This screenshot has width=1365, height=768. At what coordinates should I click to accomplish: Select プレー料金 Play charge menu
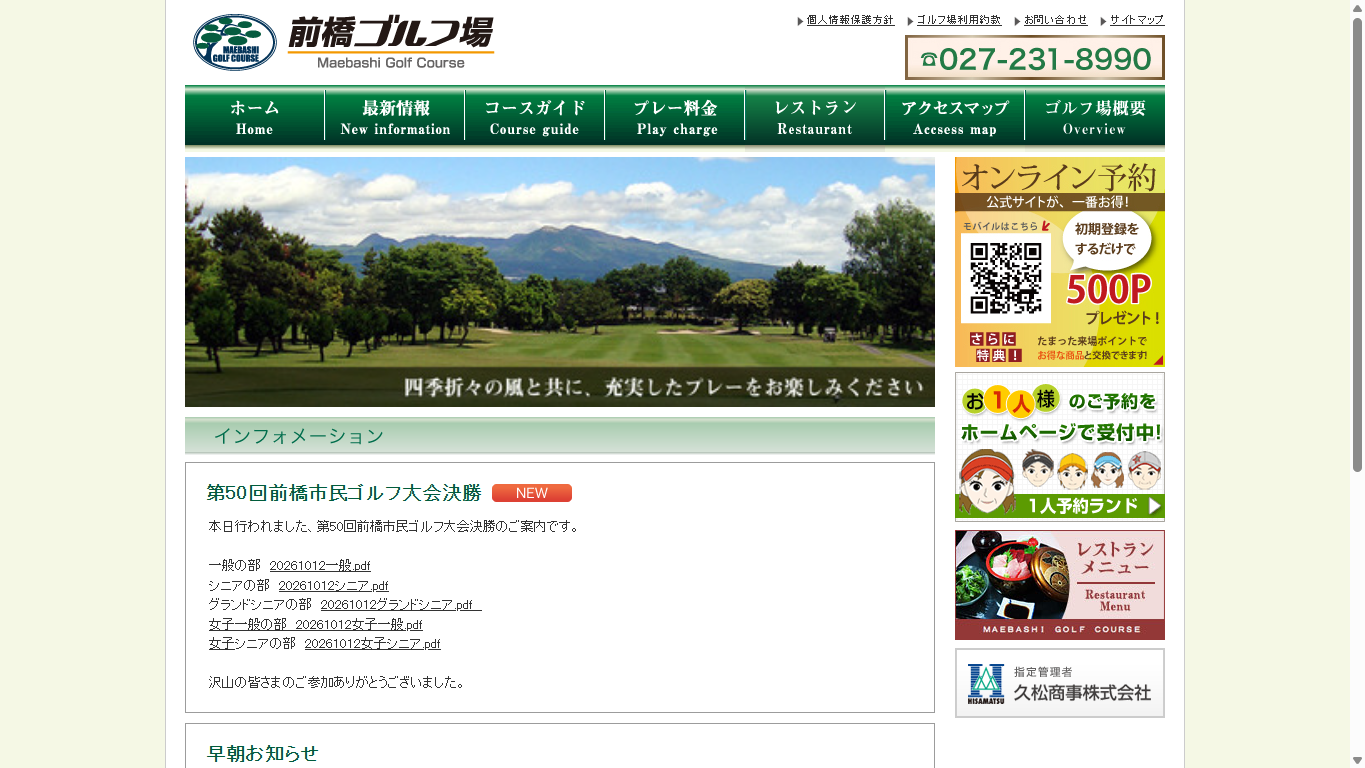tap(675, 116)
